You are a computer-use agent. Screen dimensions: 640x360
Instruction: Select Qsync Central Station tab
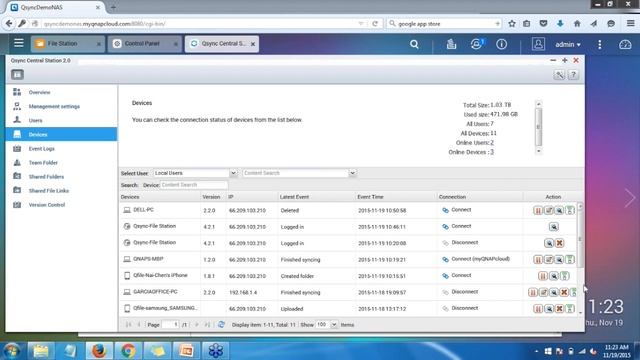point(222,44)
